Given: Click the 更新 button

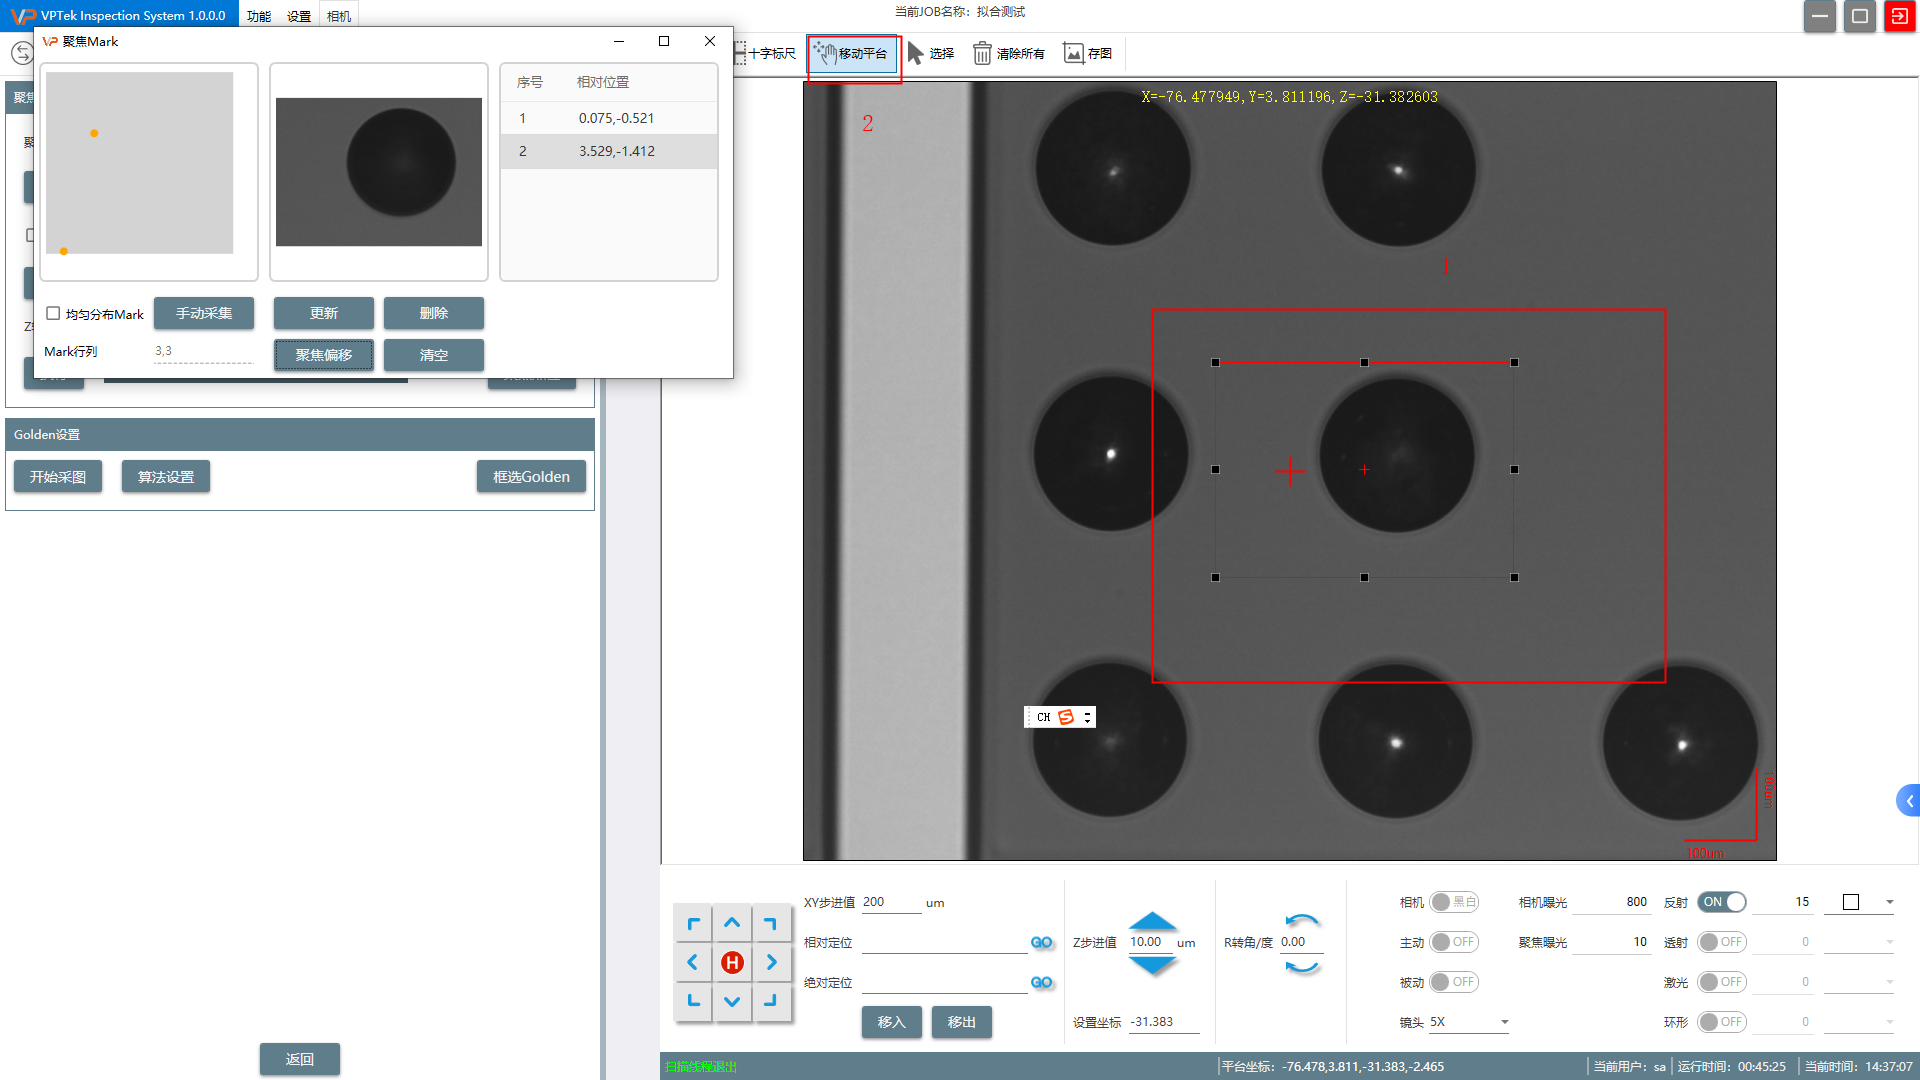Looking at the screenshot, I should click(324, 313).
